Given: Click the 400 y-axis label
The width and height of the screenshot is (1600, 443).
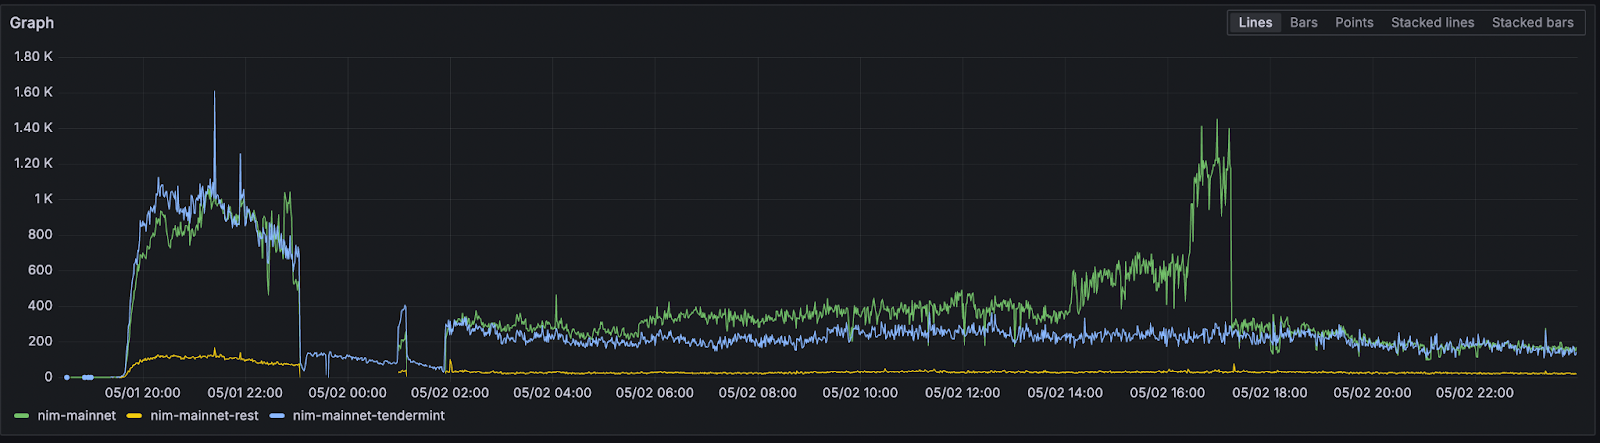Looking at the screenshot, I should pos(40,306).
